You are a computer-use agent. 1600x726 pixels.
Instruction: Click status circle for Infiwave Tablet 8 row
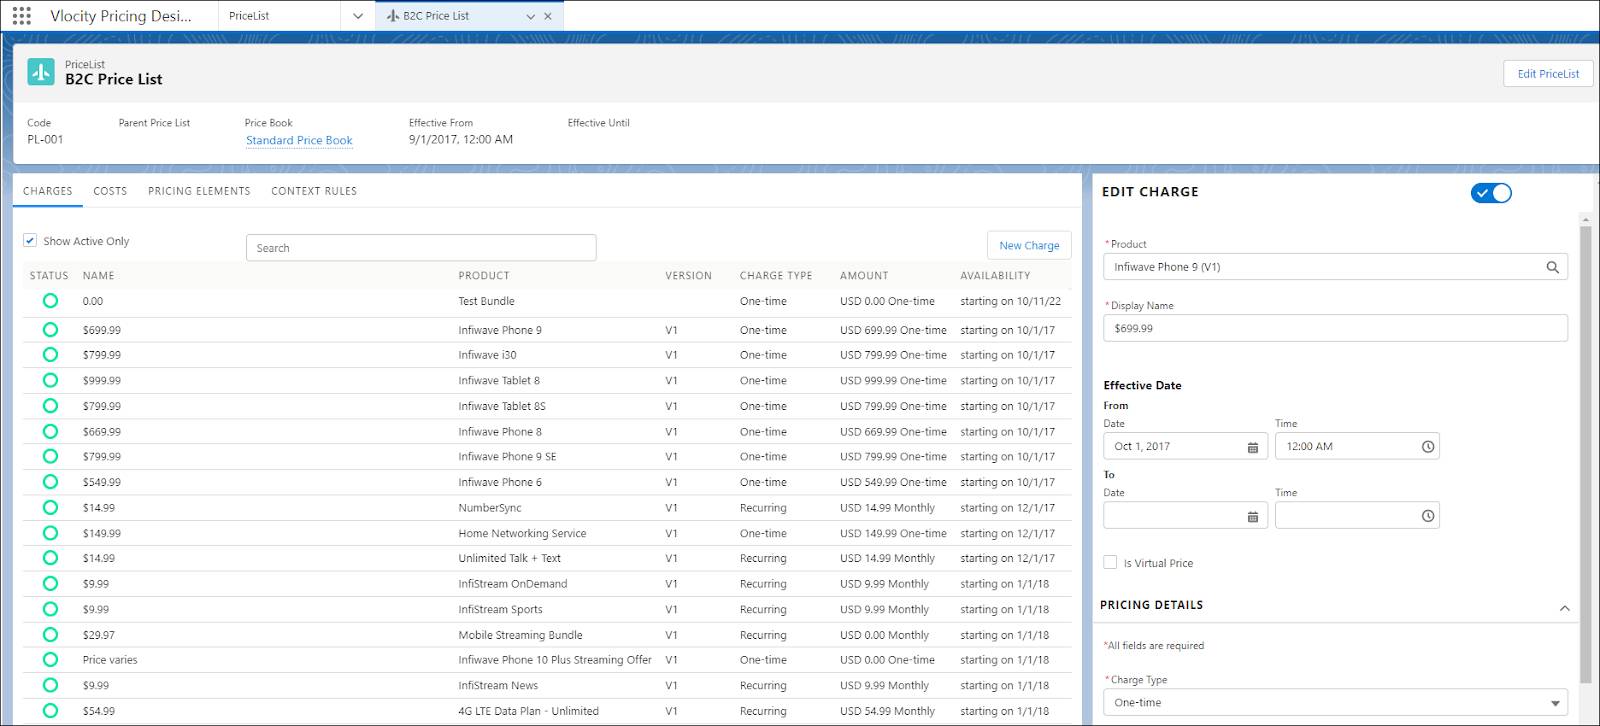50,380
